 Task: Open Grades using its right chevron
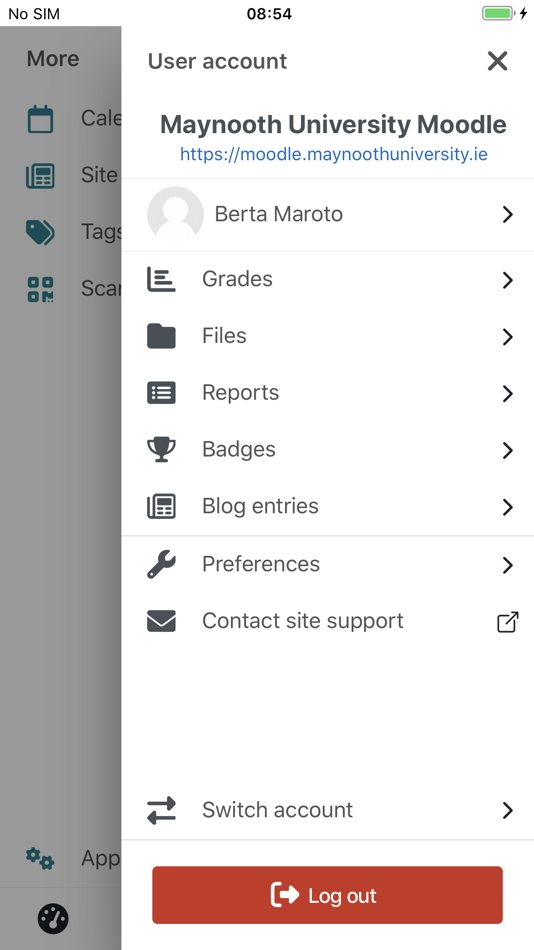(x=508, y=280)
